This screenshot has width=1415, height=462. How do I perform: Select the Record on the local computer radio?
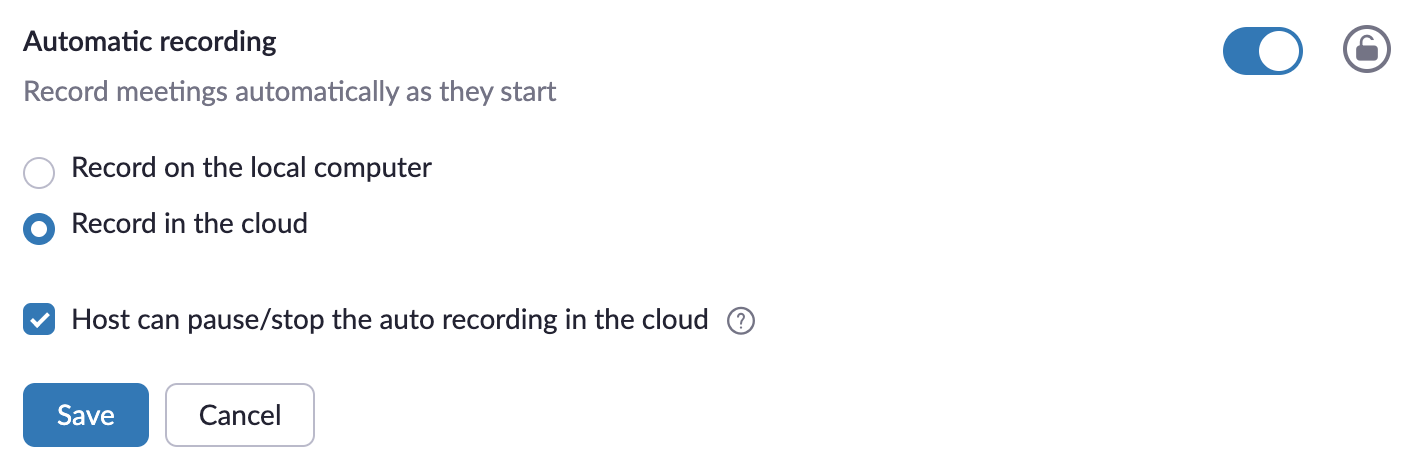[39, 173]
